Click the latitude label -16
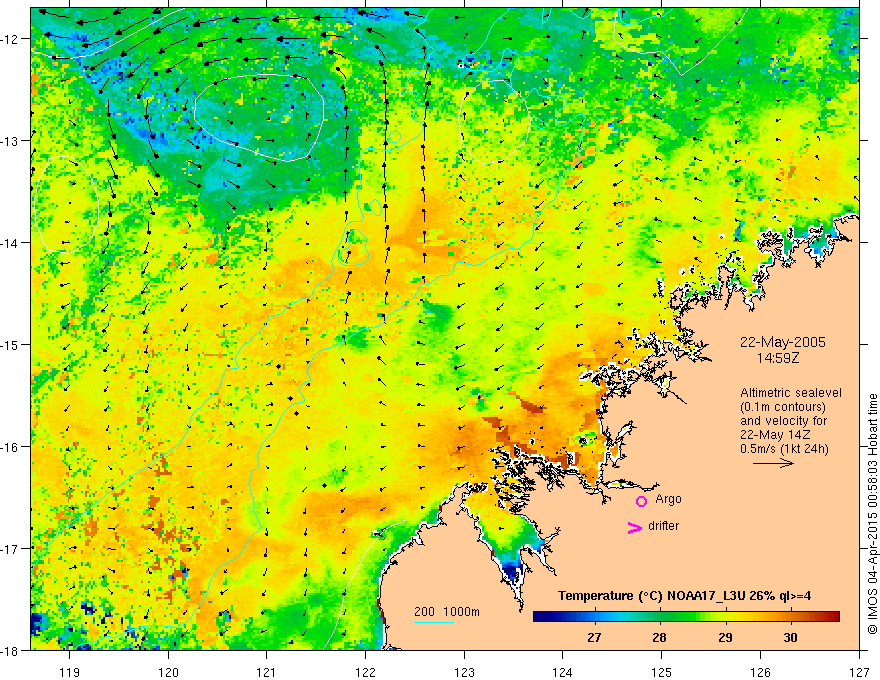This screenshot has height=680, width=880. (x=11, y=447)
